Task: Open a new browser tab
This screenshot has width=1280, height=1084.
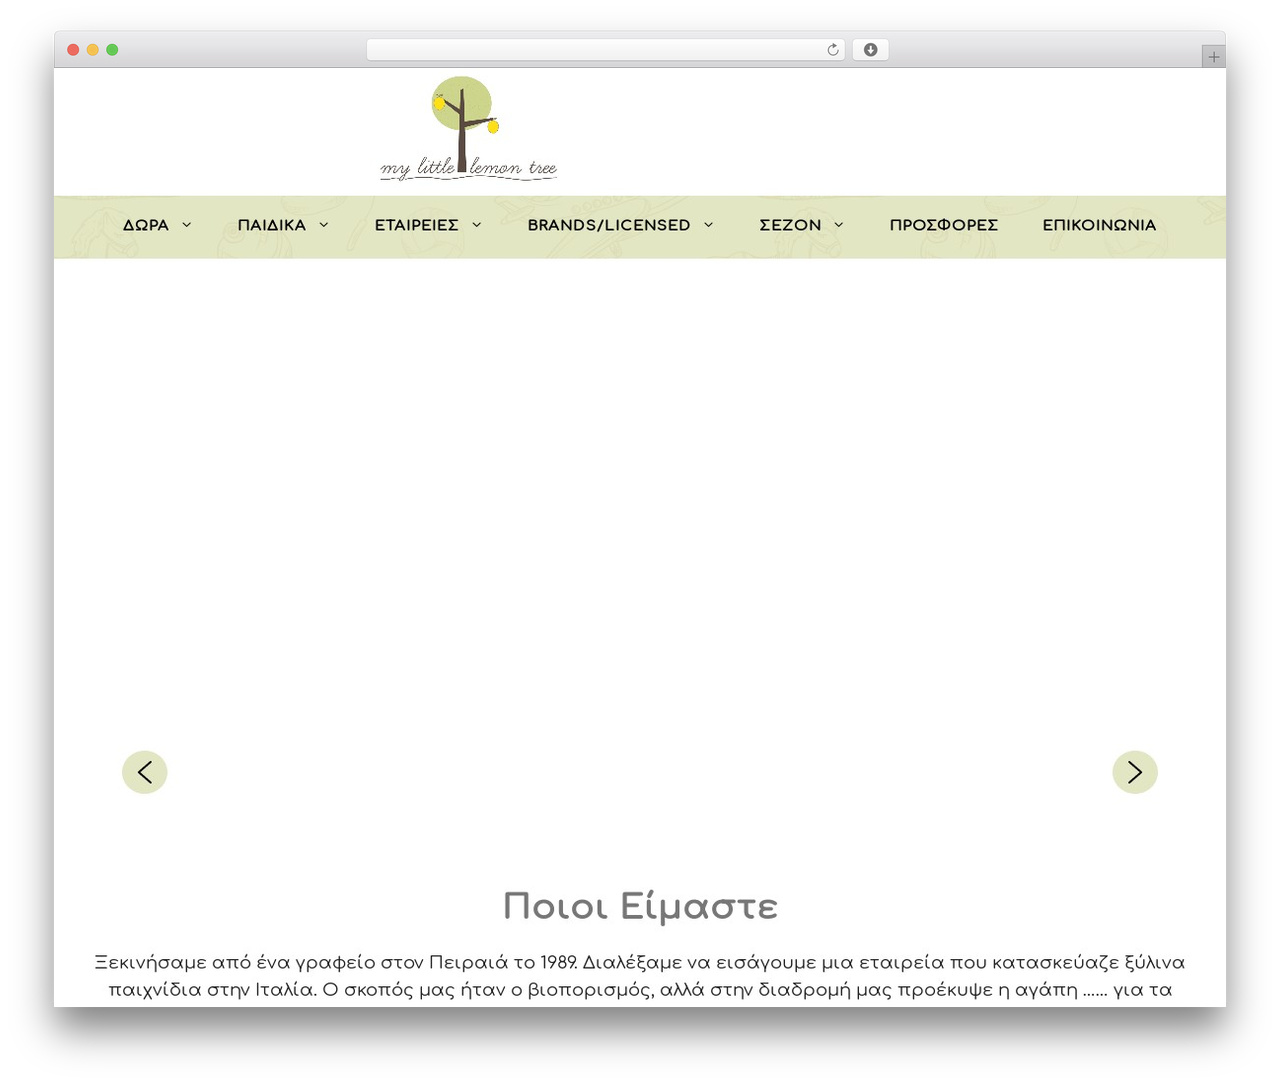Action: click(x=1214, y=57)
